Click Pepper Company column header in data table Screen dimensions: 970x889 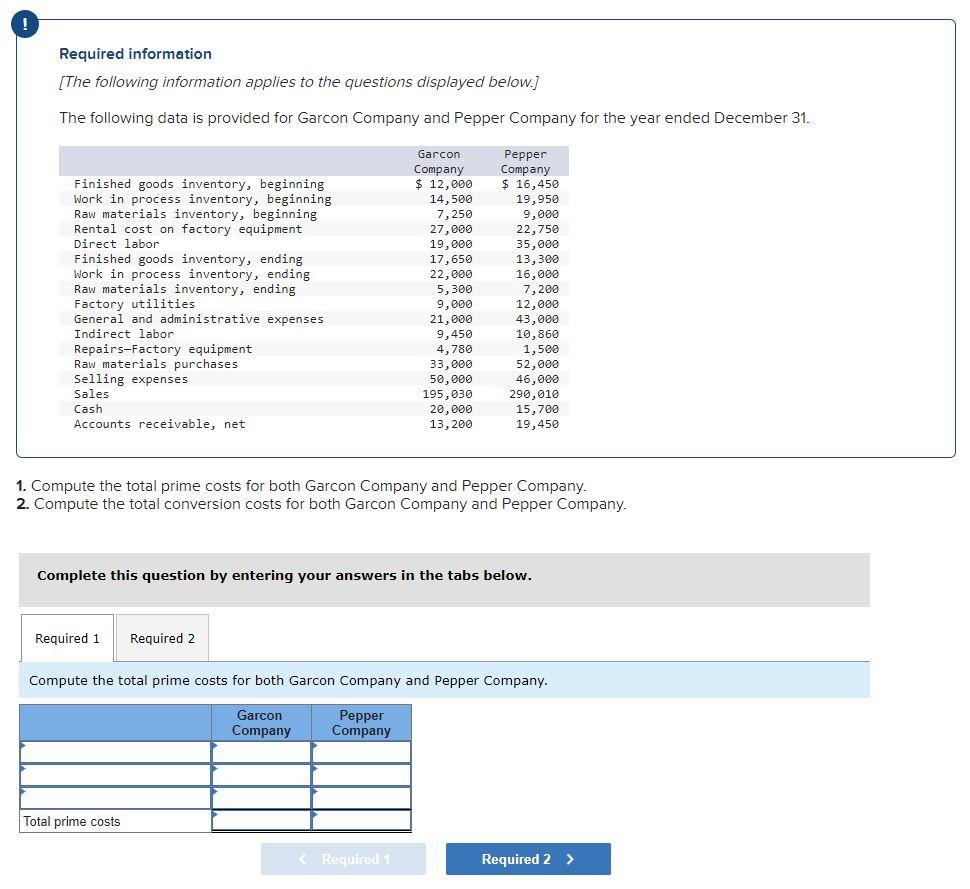pyautogui.click(x=525, y=161)
